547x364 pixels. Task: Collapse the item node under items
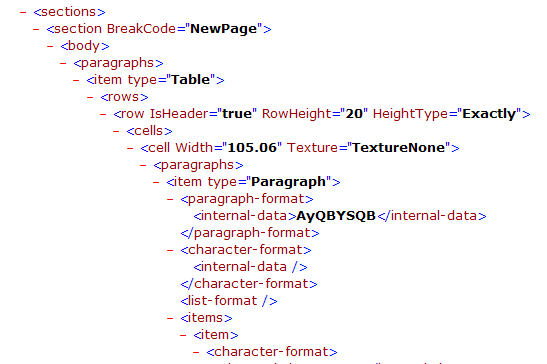click(x=183, y=336)
